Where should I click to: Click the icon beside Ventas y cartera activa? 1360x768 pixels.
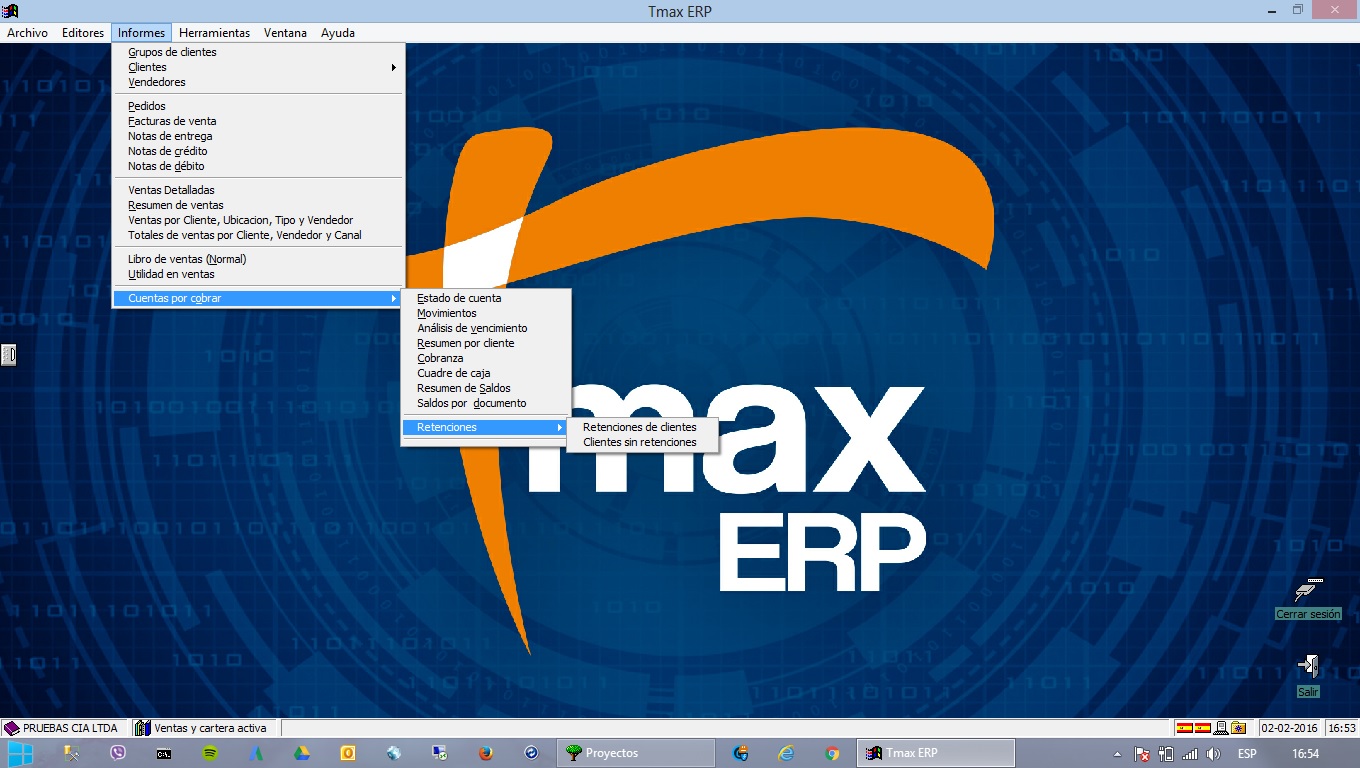pyautogui.click(x=143, y=728)
